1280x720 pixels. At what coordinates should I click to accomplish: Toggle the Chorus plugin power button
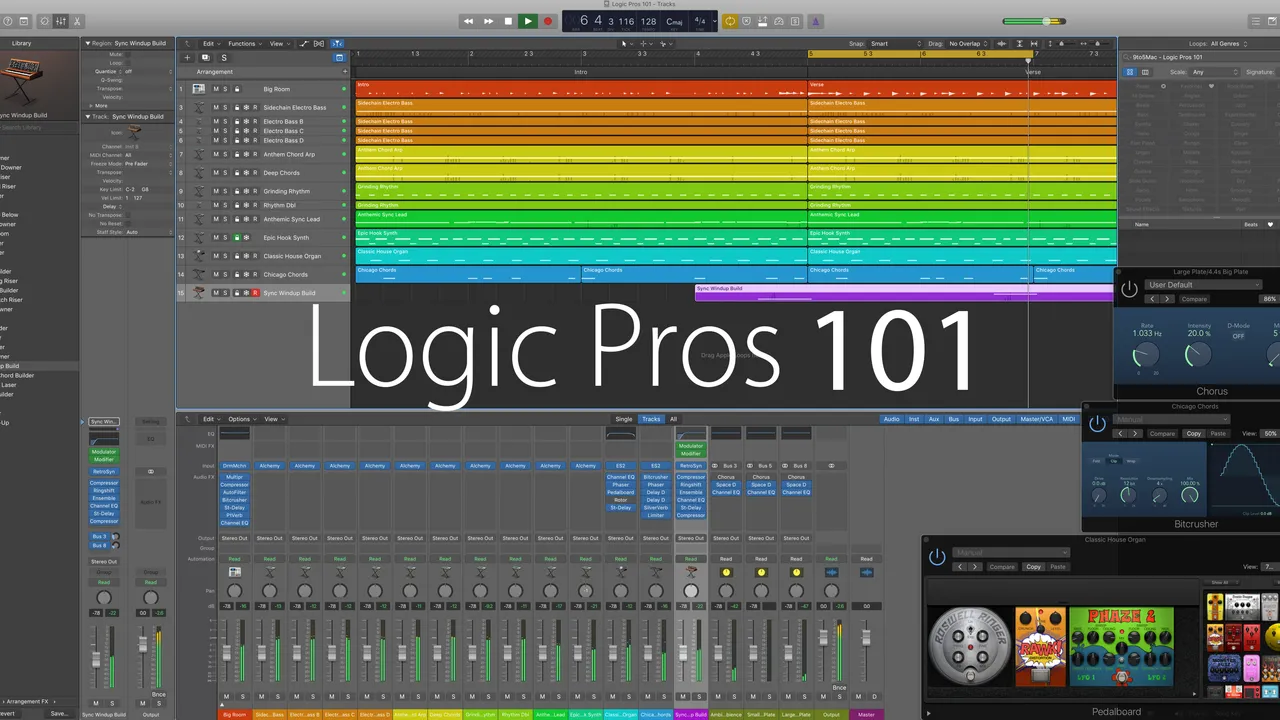click(1129, 289)
